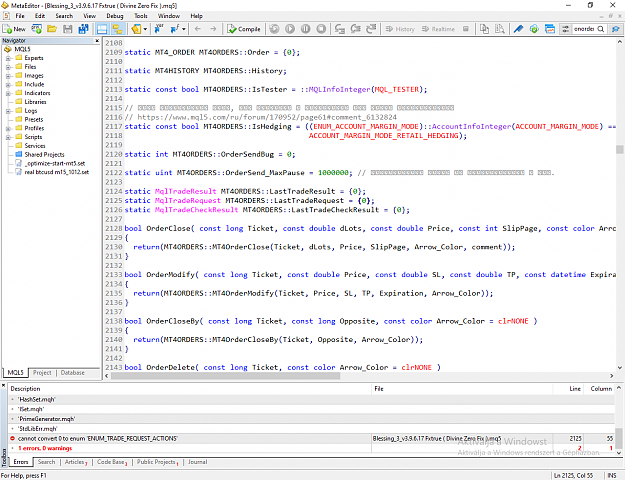
Task: Click the navigate Forward arrow
Action: (214, 29)
